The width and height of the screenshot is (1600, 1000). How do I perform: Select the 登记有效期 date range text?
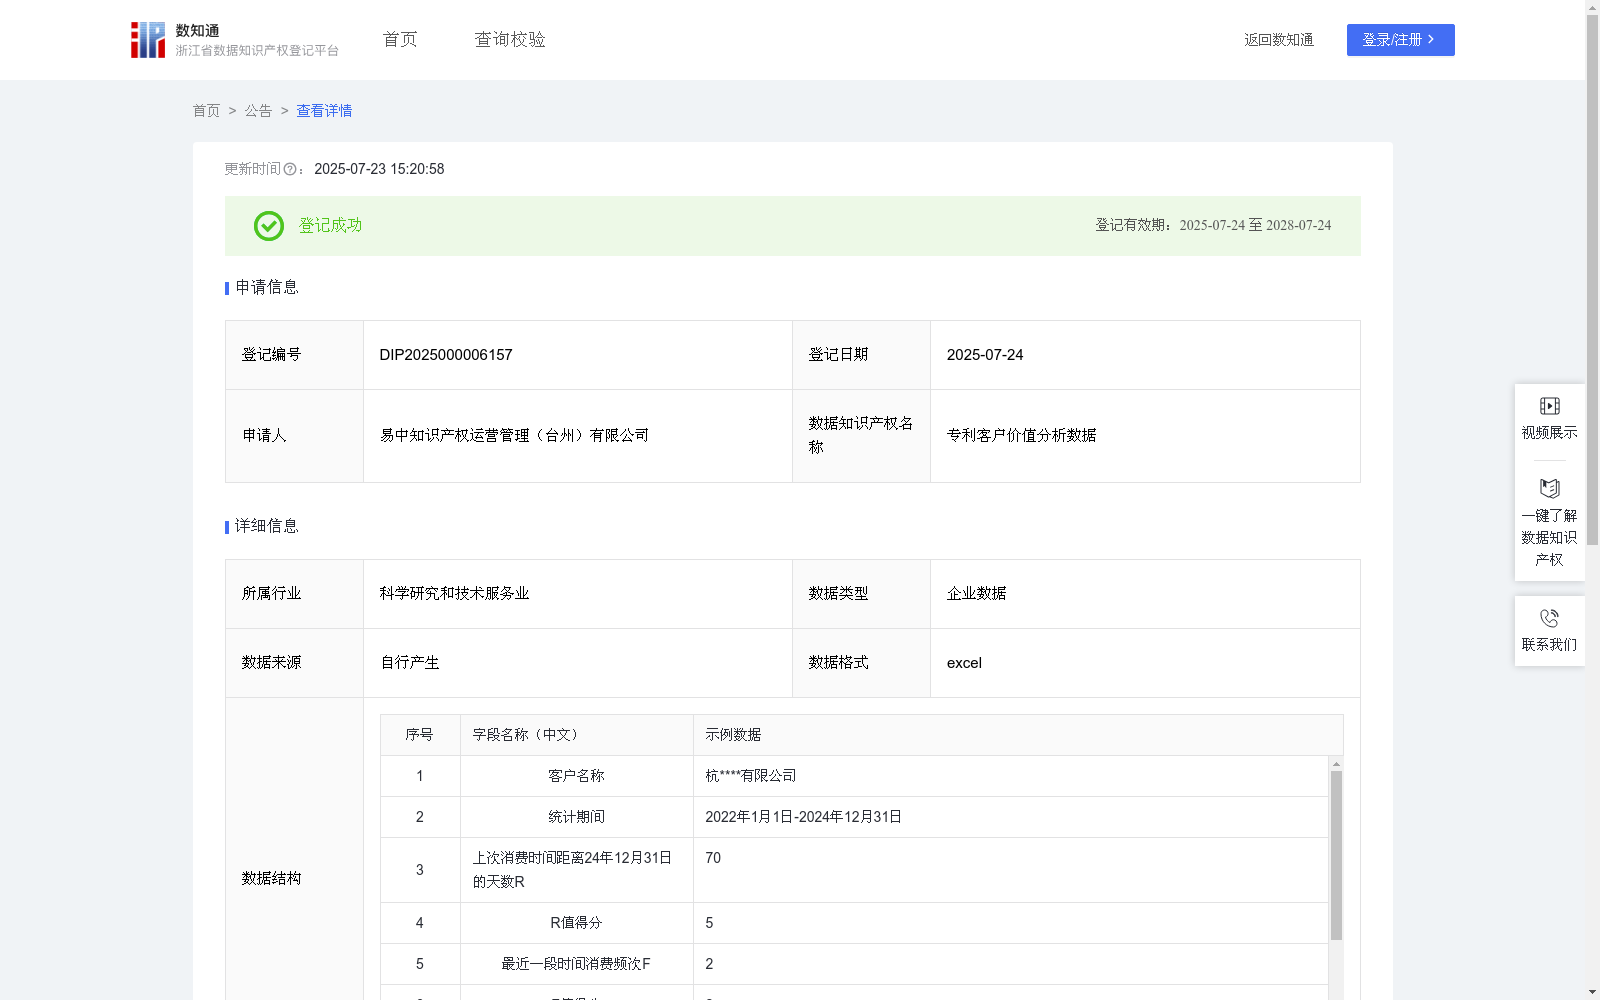click(1213, 226)
